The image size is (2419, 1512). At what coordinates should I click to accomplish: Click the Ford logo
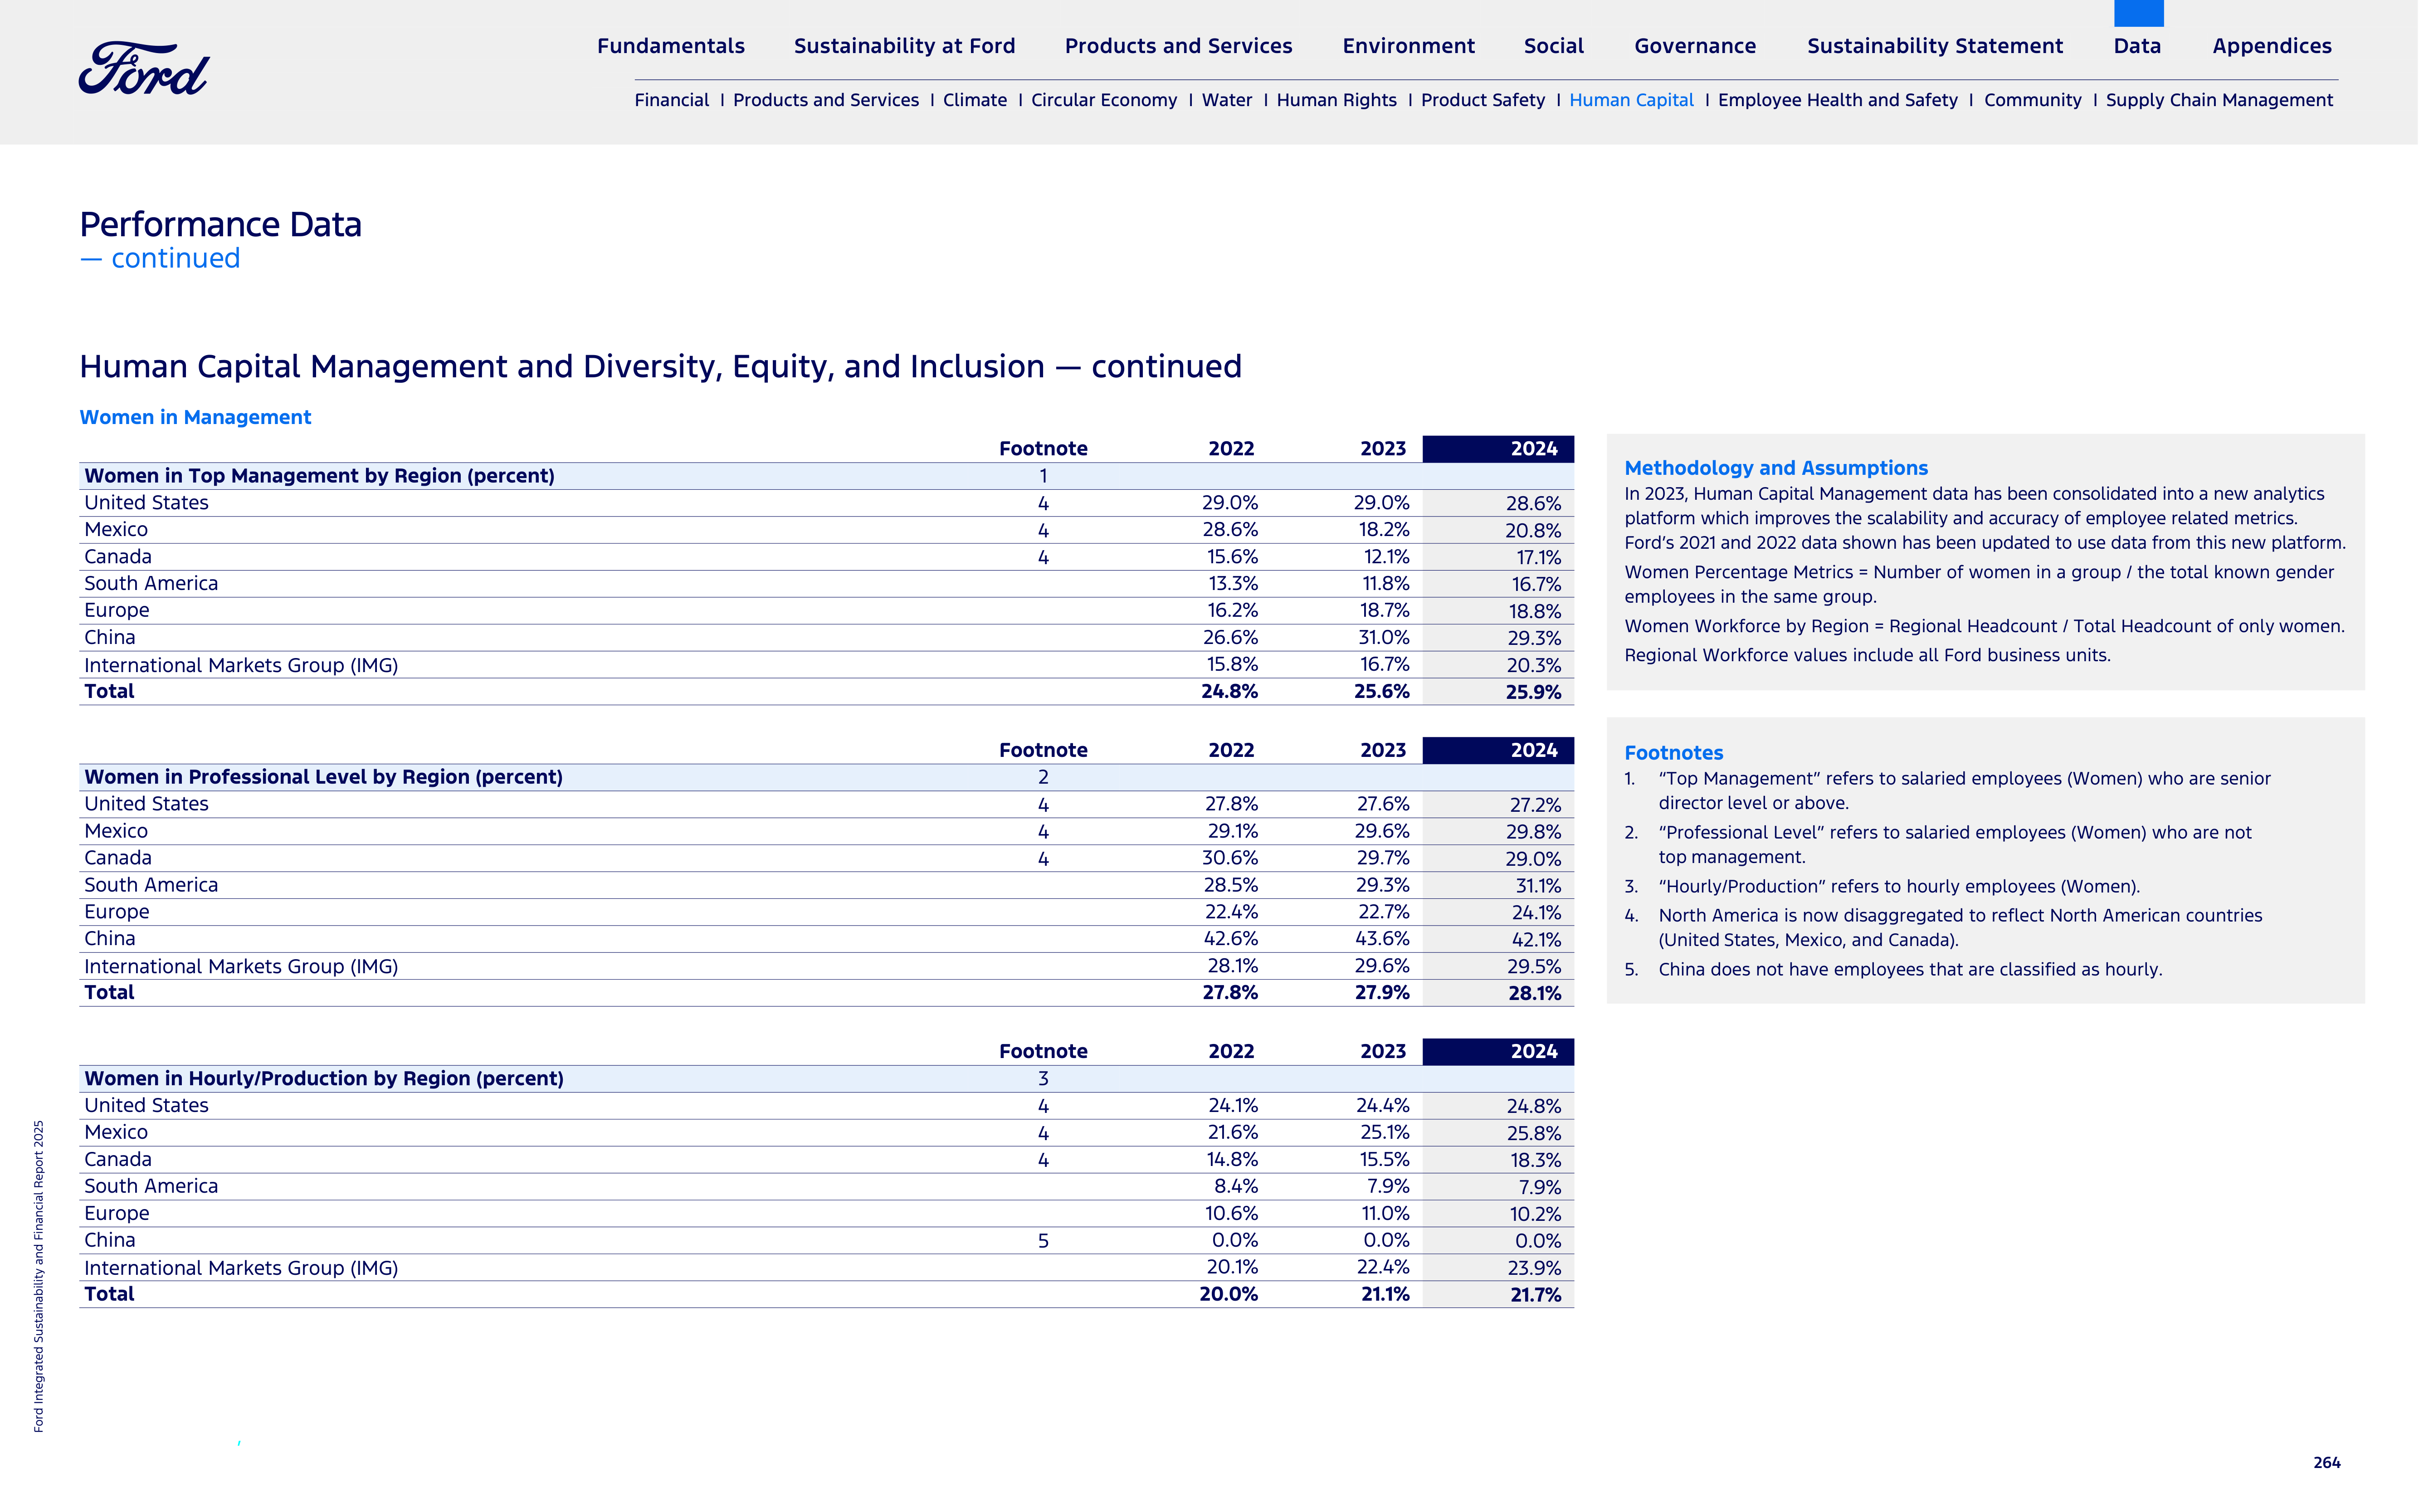coord(144,69)
